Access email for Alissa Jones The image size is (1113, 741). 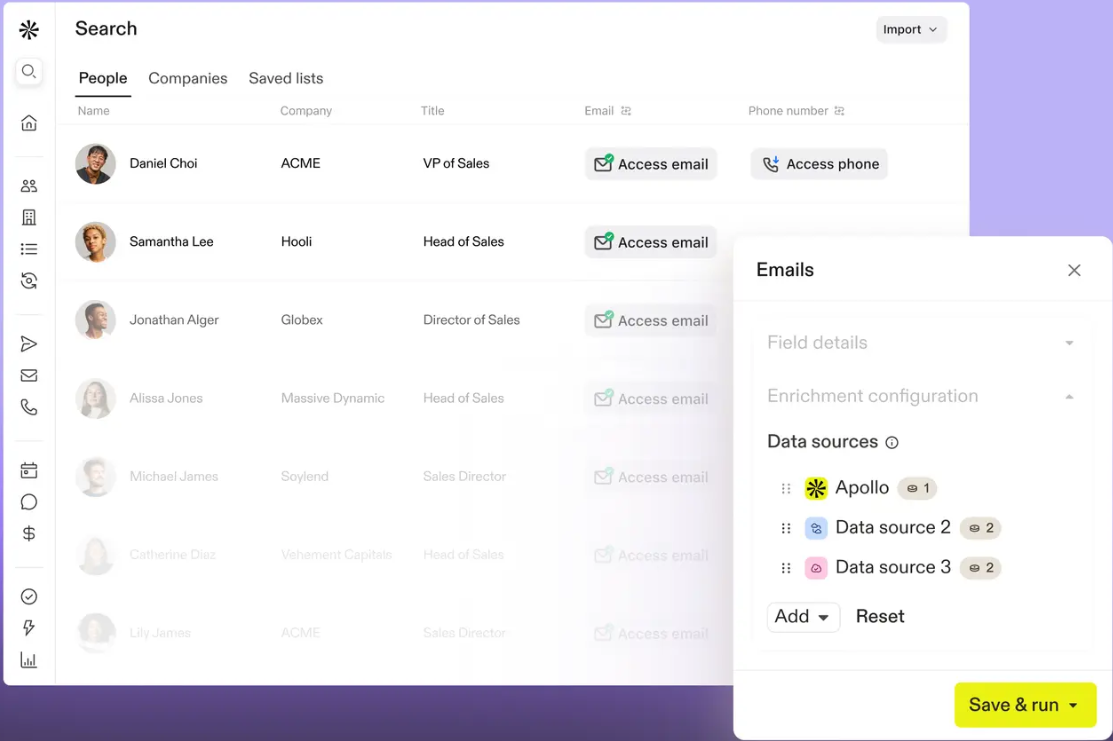(x=651, y=398)
